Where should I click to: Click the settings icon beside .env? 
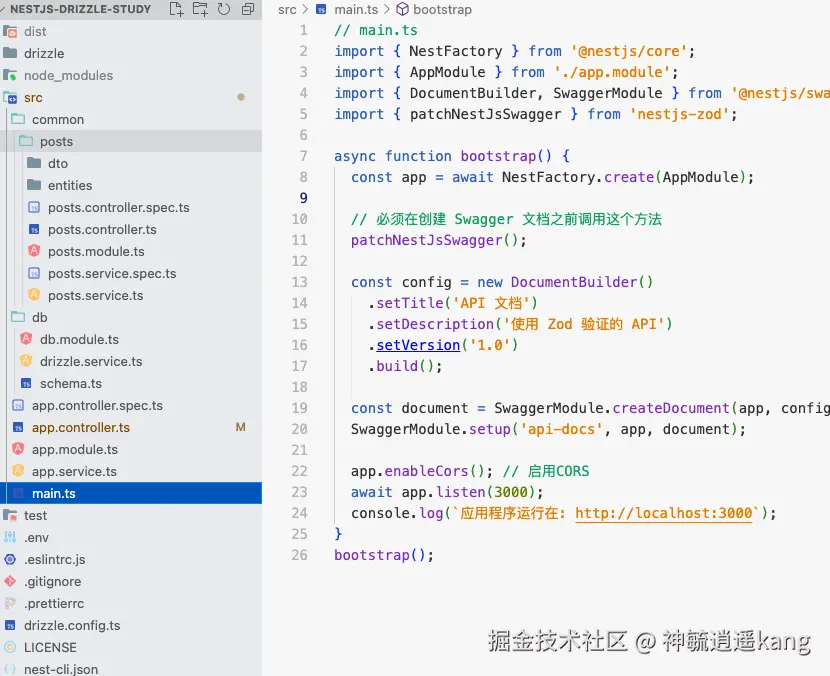tap(10, 537)
